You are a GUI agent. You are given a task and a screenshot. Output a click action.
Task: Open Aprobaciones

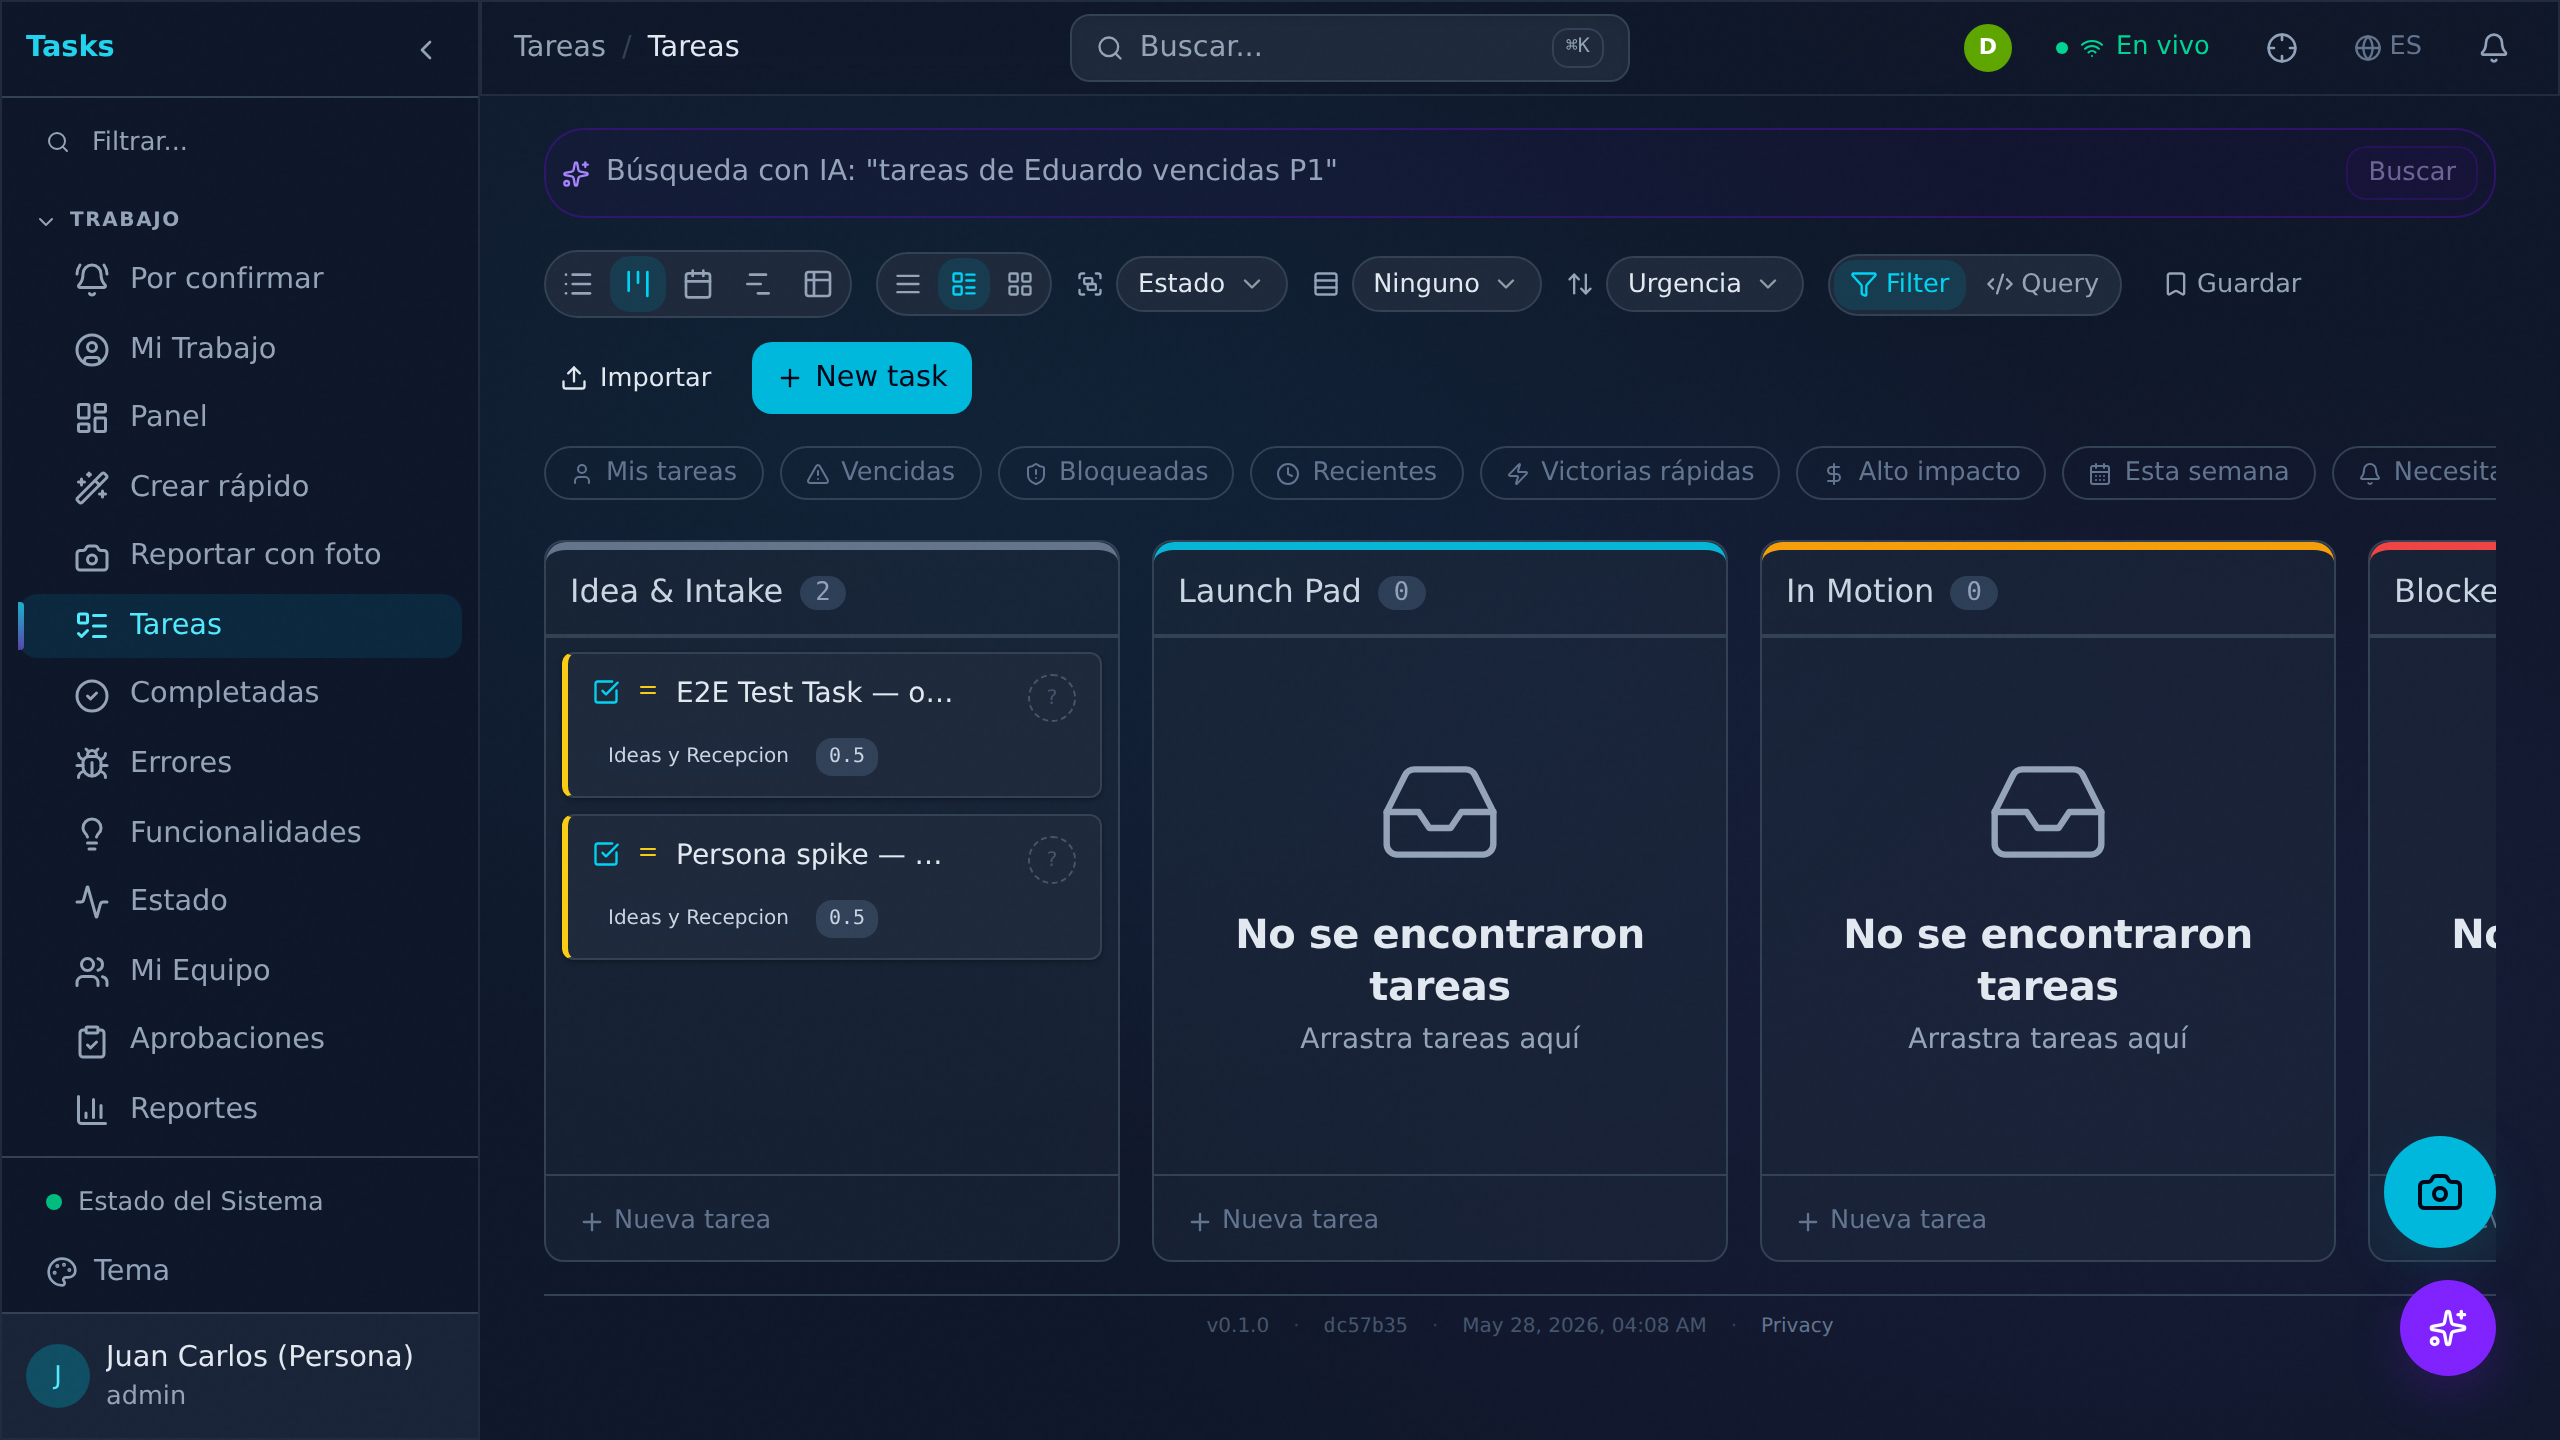(x=240, y=1038)
